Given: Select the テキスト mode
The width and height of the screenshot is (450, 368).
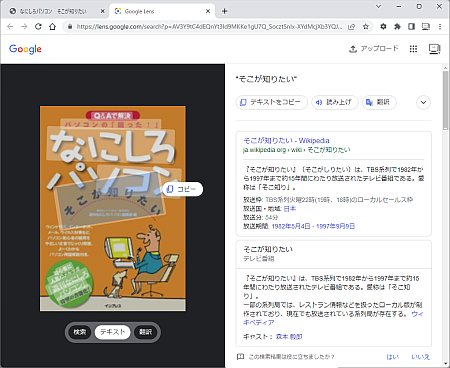Looking at the screenshot, I should click(112, 332).
